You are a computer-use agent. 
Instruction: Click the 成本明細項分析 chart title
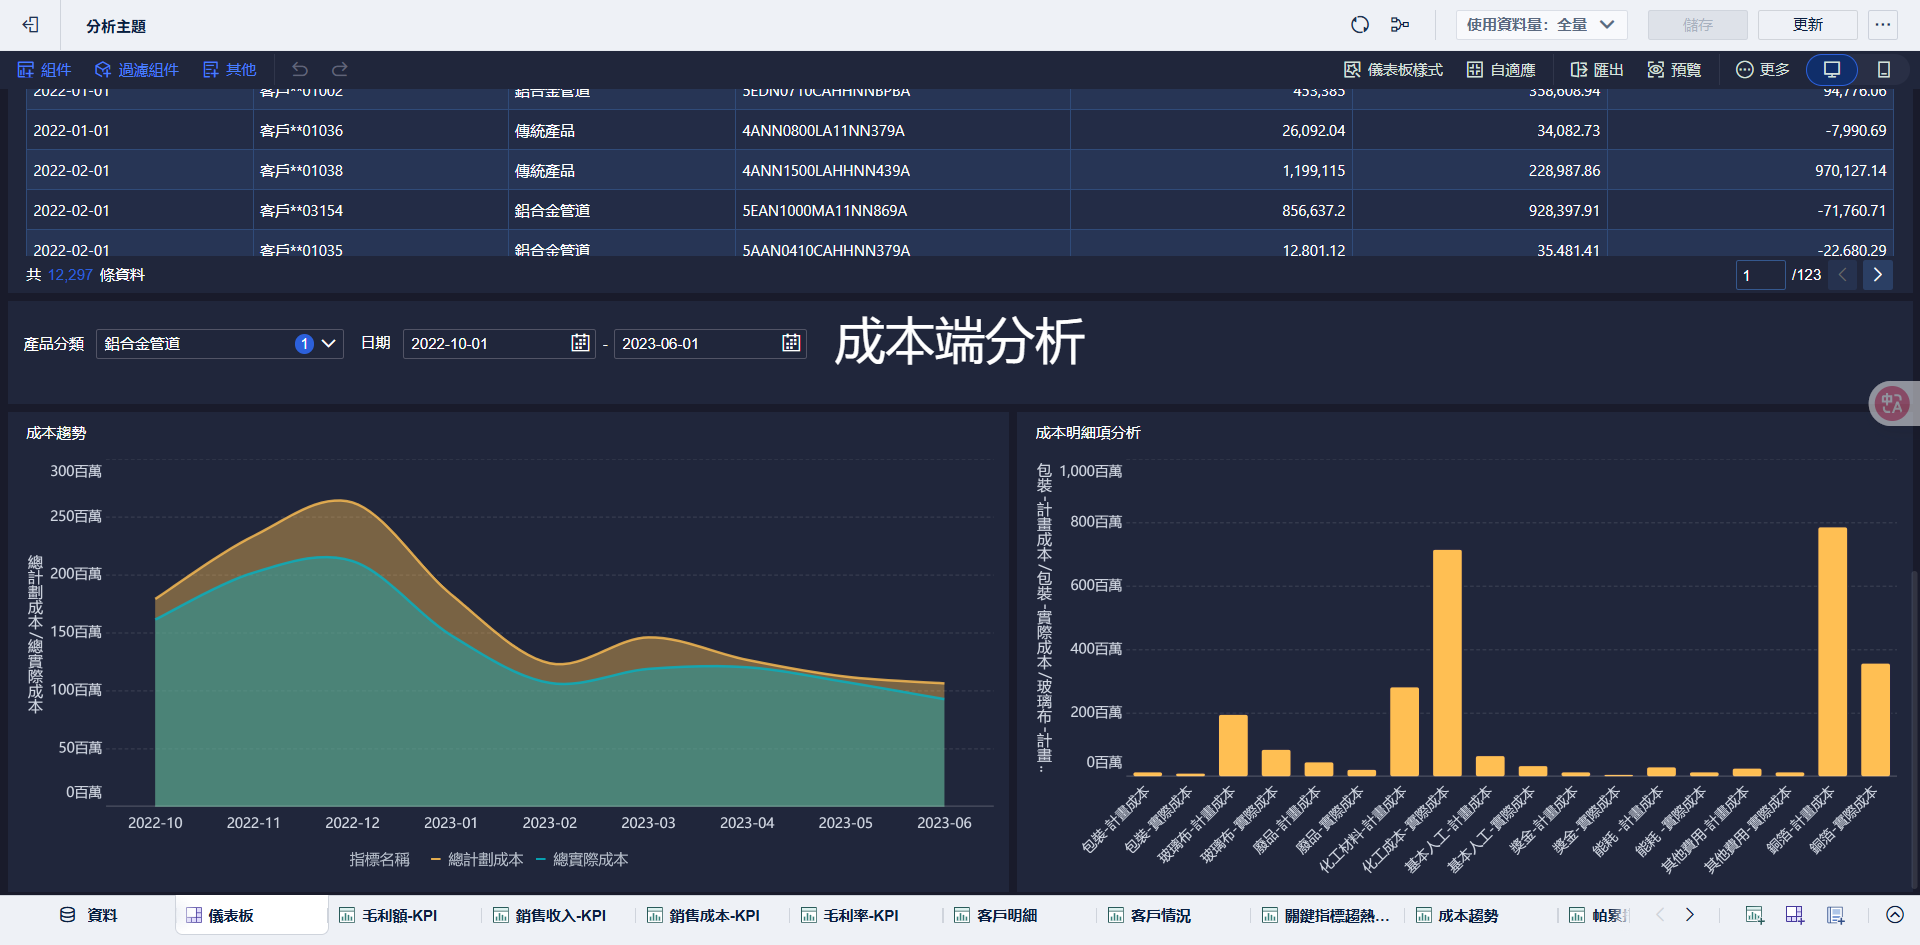click(1087, 433)
